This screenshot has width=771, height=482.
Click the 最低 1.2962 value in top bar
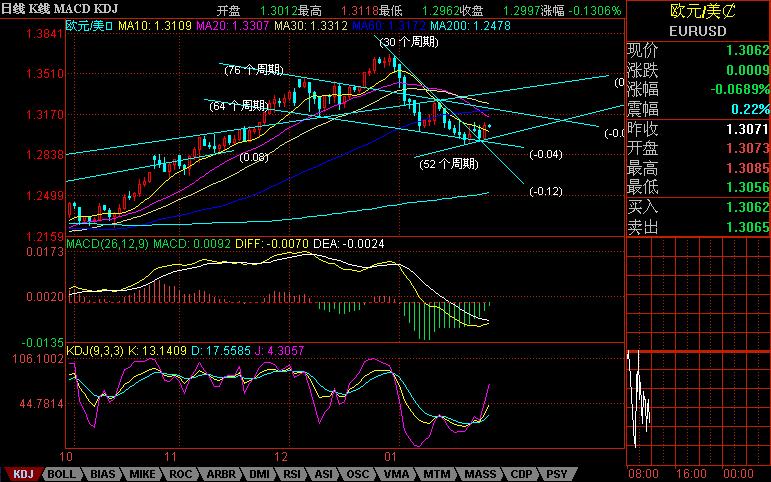point(419,10)
